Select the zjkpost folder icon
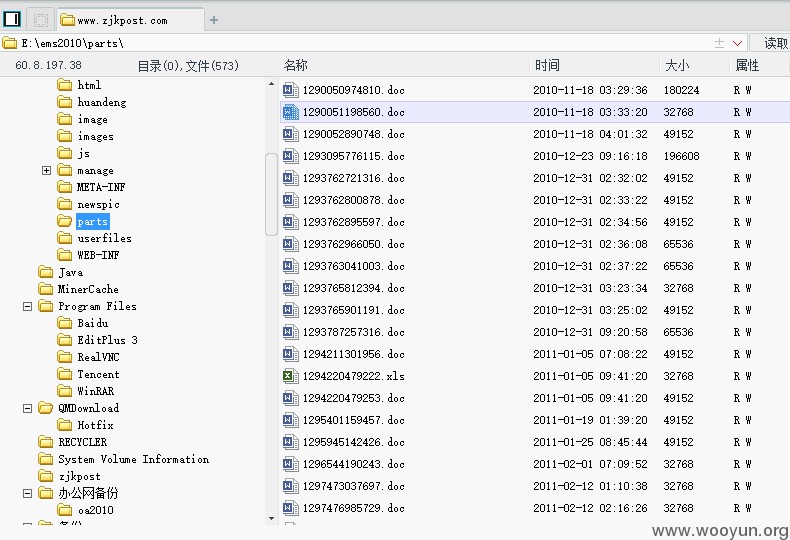790x540 pixels. point(45,476)
